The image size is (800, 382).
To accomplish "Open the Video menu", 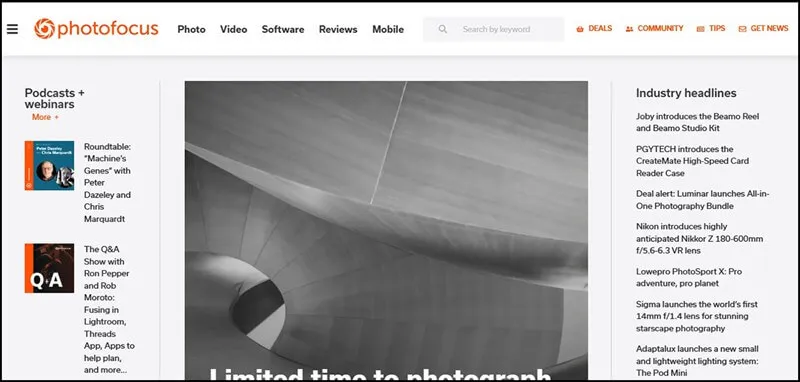I will [x=234, y=29].
